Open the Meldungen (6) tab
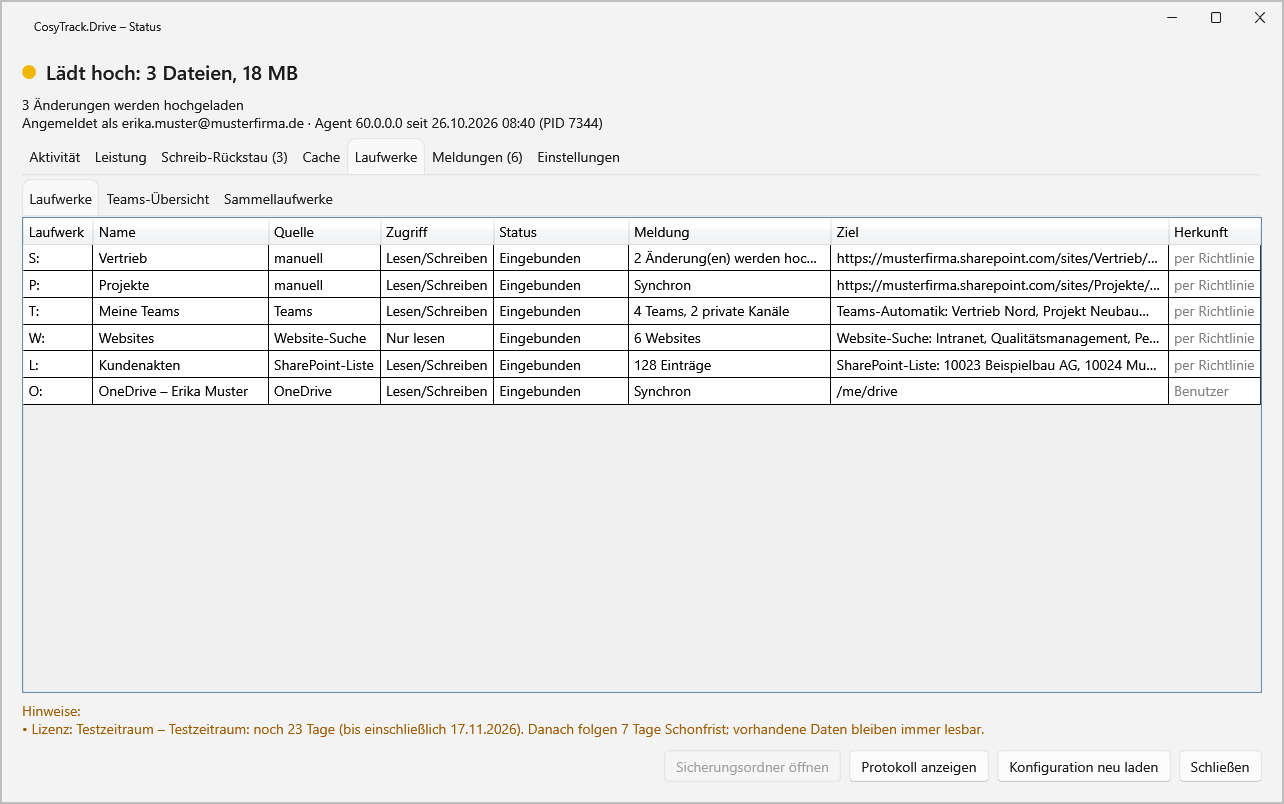Image resolution: width=1284 pixels, height=804 pixels. 477,157
